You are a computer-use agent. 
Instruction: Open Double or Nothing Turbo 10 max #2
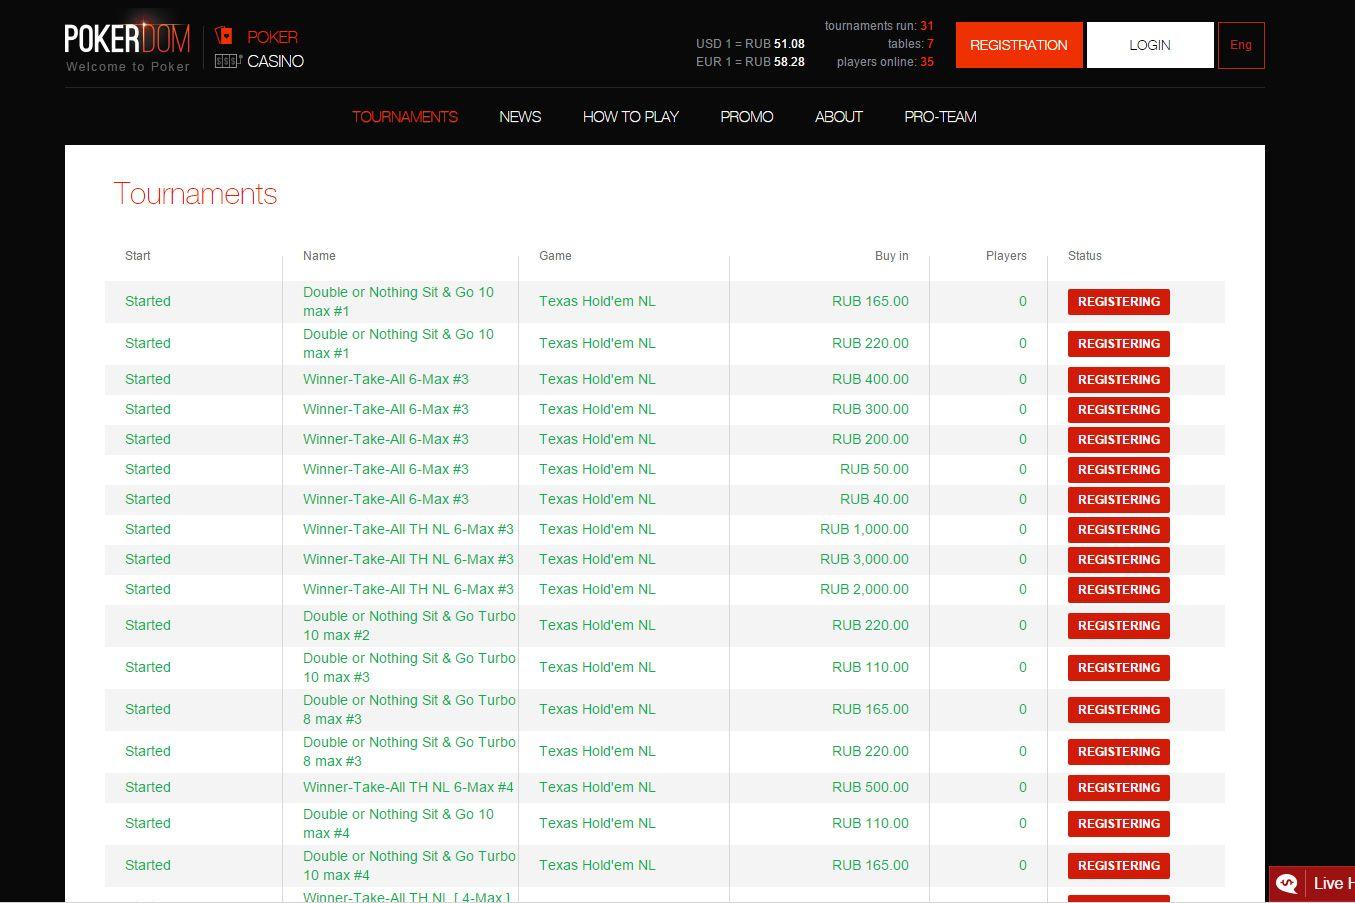[409, 625]
